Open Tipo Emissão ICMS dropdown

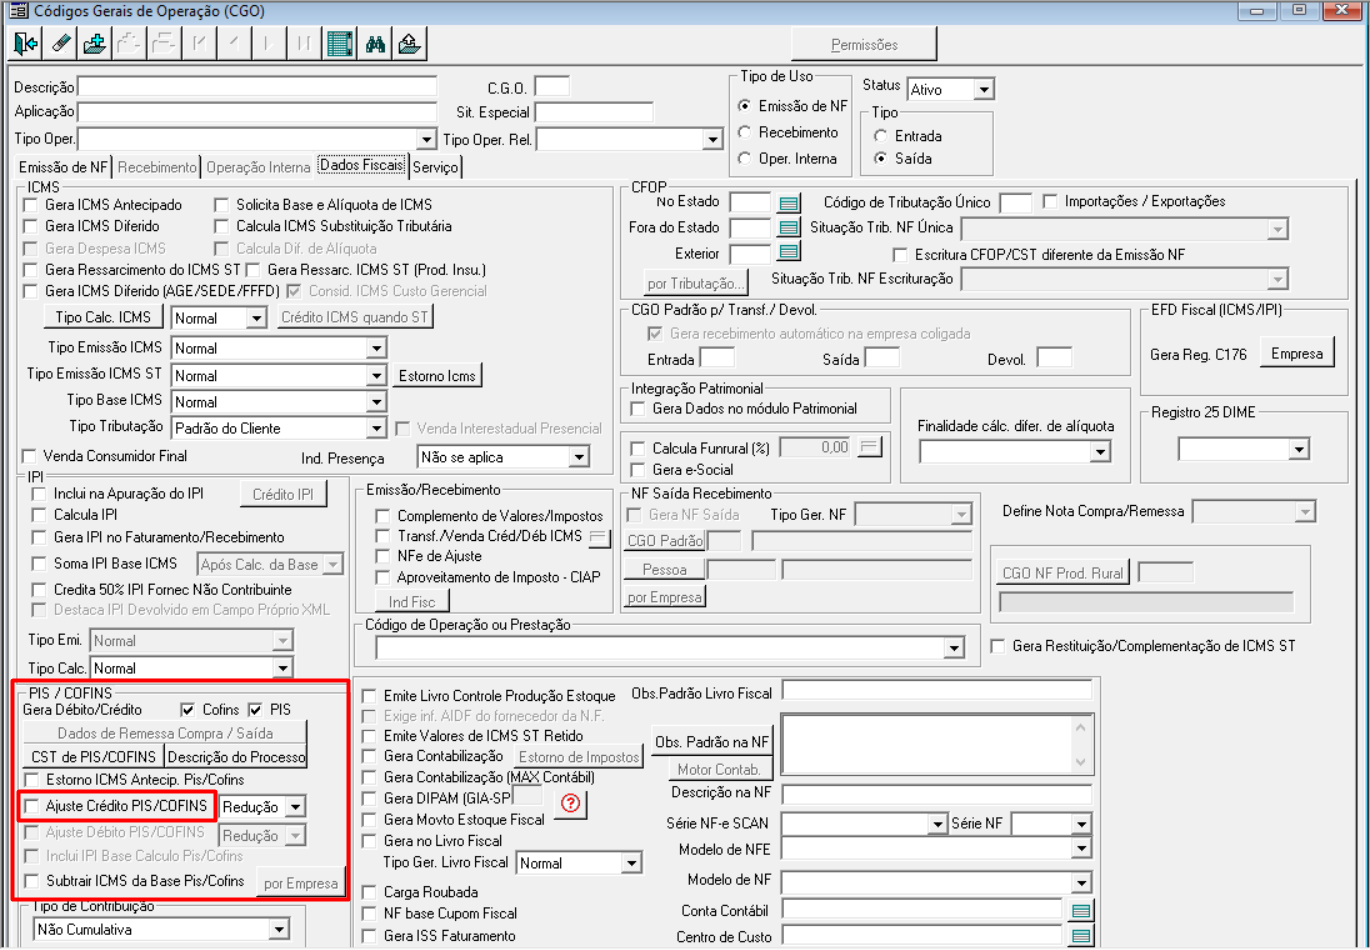pyautogui.click(x=376, y=349)
